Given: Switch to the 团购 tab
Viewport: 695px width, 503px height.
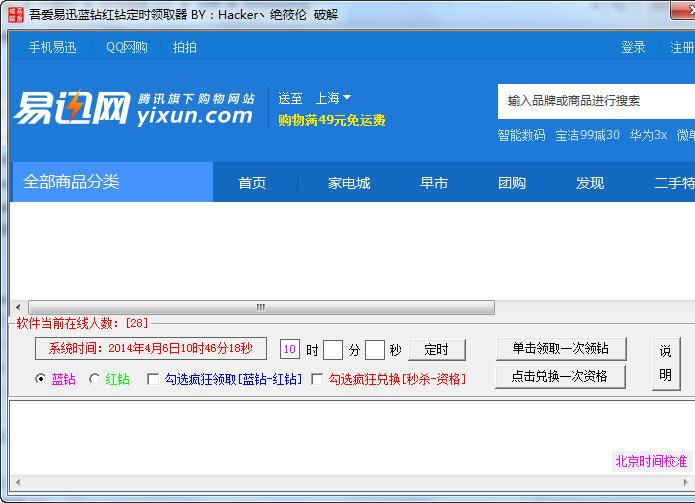Looking at the screenshot, I should click(x=512, y=183).
